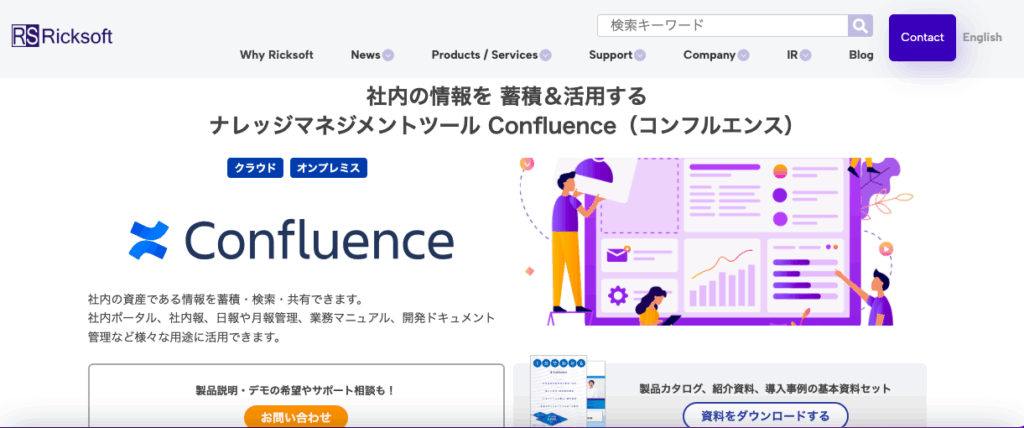Open the IR dropdown chevron
1024x428 pixels.
tap(806, 56)
